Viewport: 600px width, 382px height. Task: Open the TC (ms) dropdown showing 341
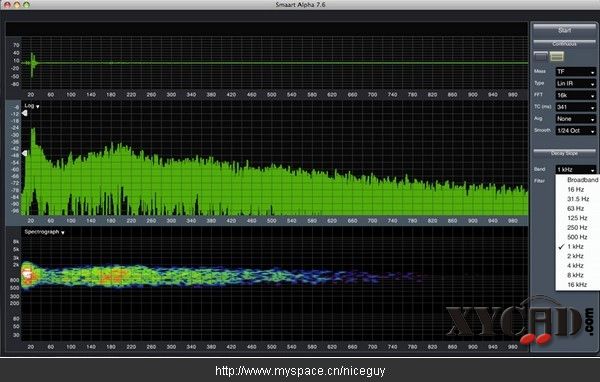point(576,107)
